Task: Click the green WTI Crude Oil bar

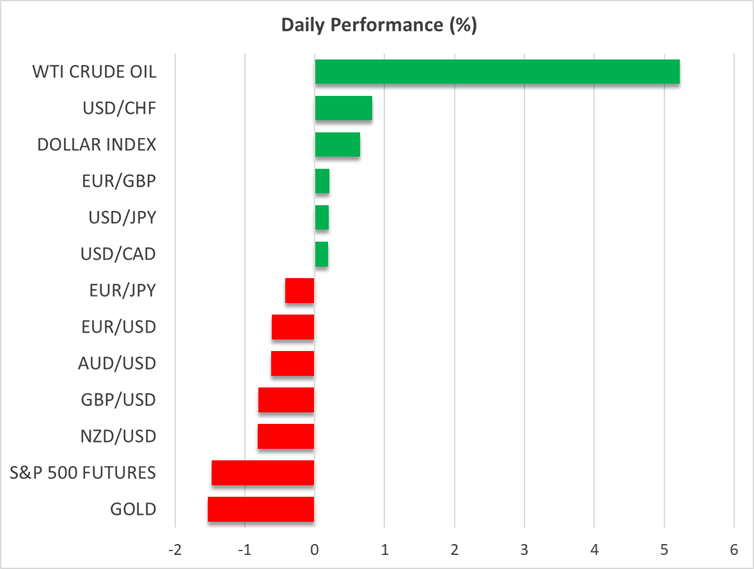Action: coord(497,72)
